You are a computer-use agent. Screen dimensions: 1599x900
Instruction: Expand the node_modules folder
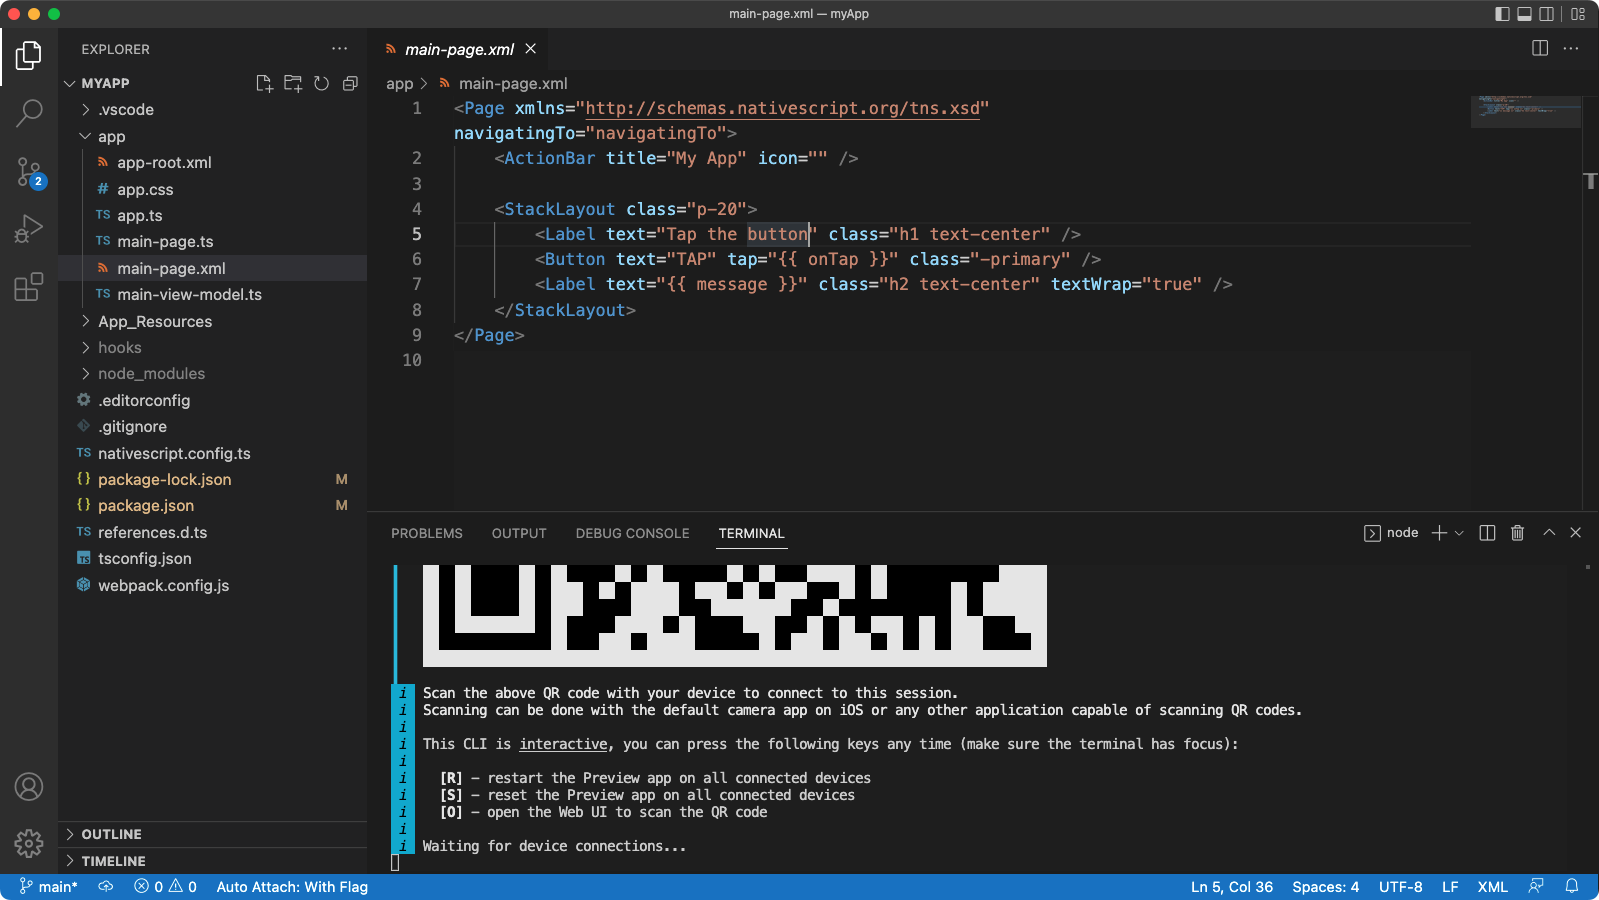(213, 373)
